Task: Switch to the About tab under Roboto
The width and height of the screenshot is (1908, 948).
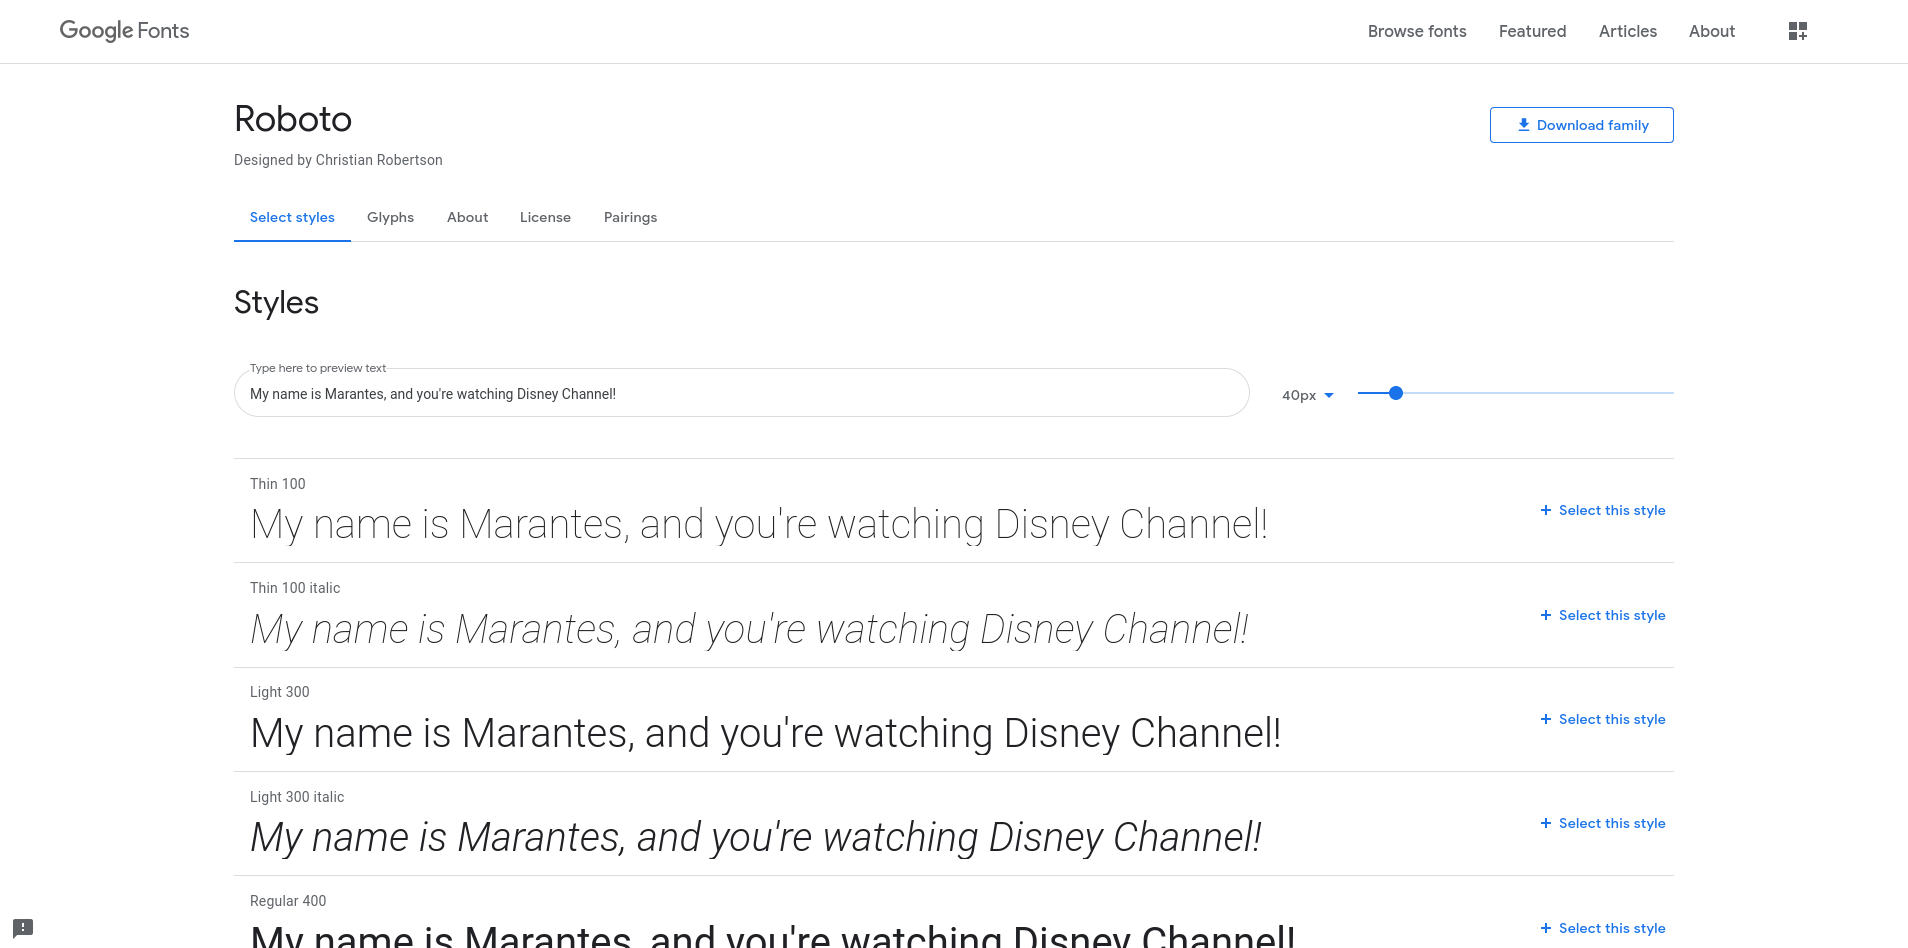Action: coord(467,217)
